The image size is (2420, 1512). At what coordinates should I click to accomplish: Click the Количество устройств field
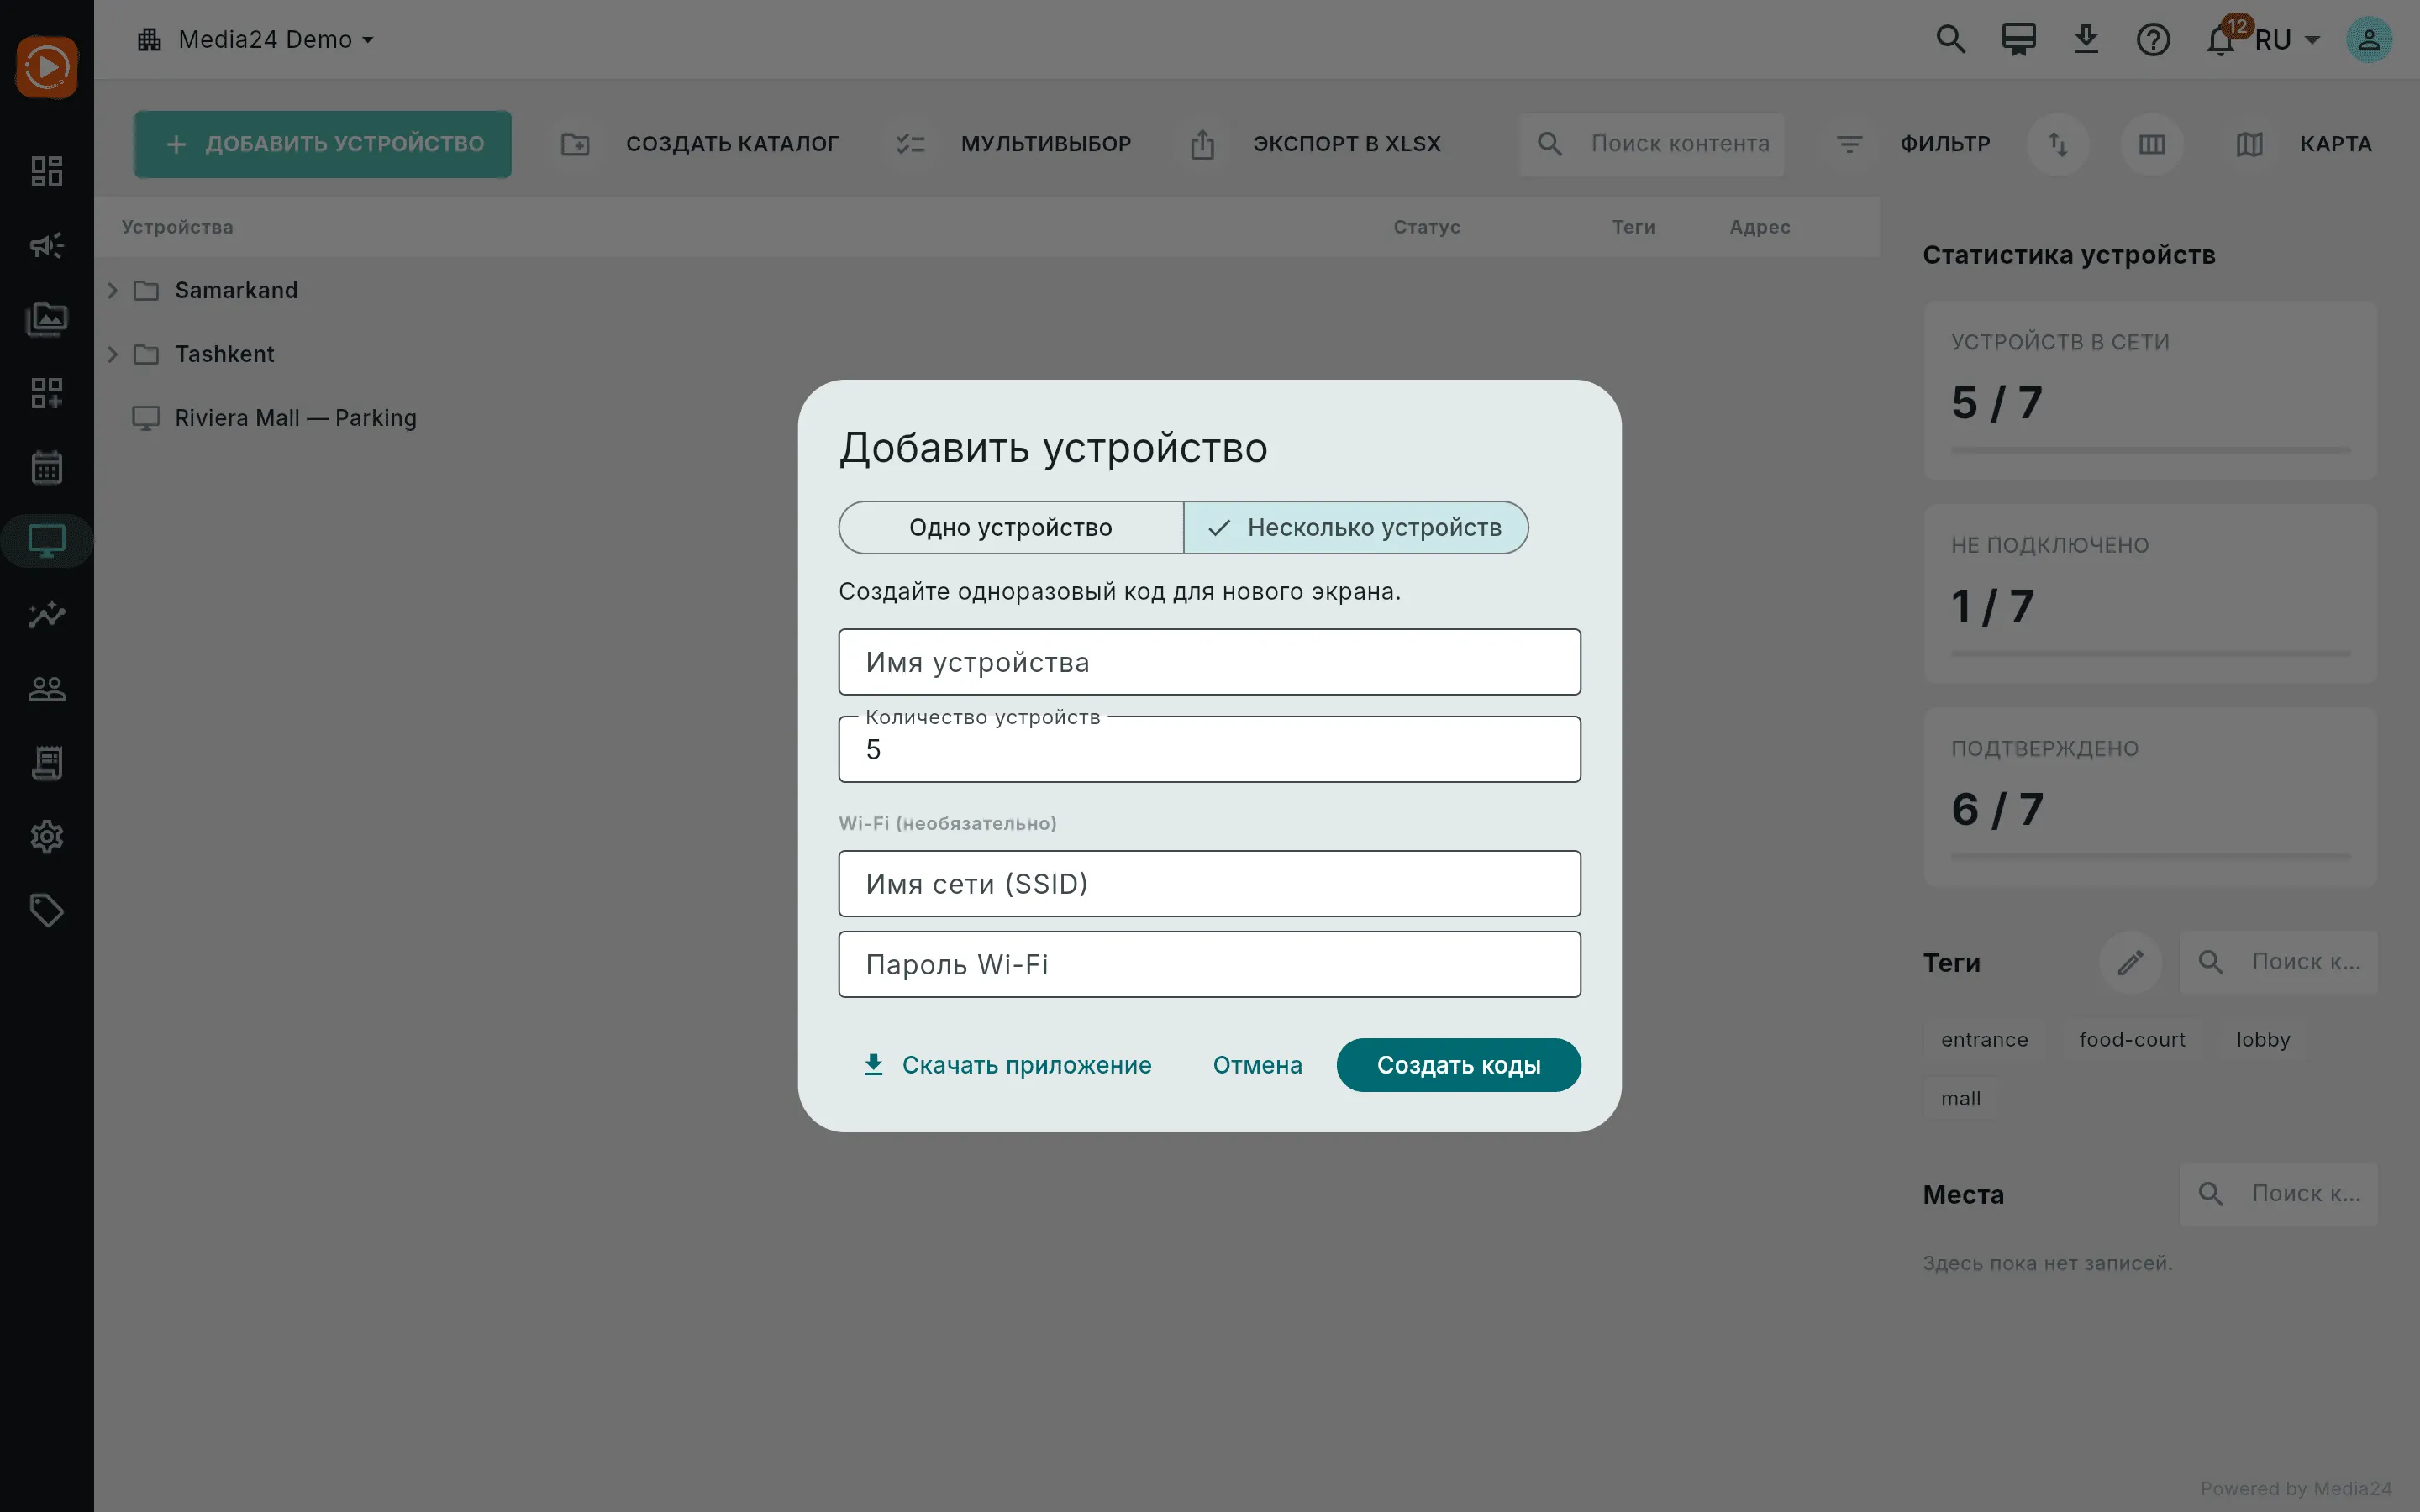(x=1209, y=749)
